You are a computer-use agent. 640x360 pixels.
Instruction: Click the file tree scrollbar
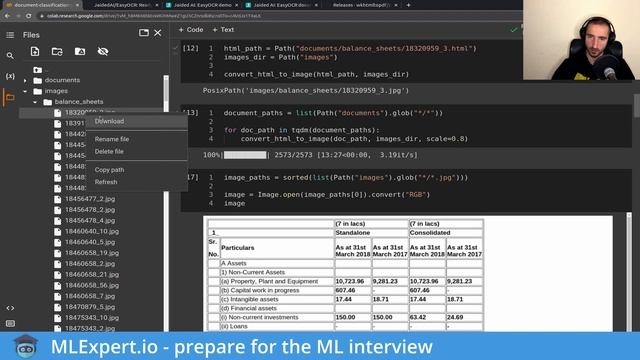(166, 89)
